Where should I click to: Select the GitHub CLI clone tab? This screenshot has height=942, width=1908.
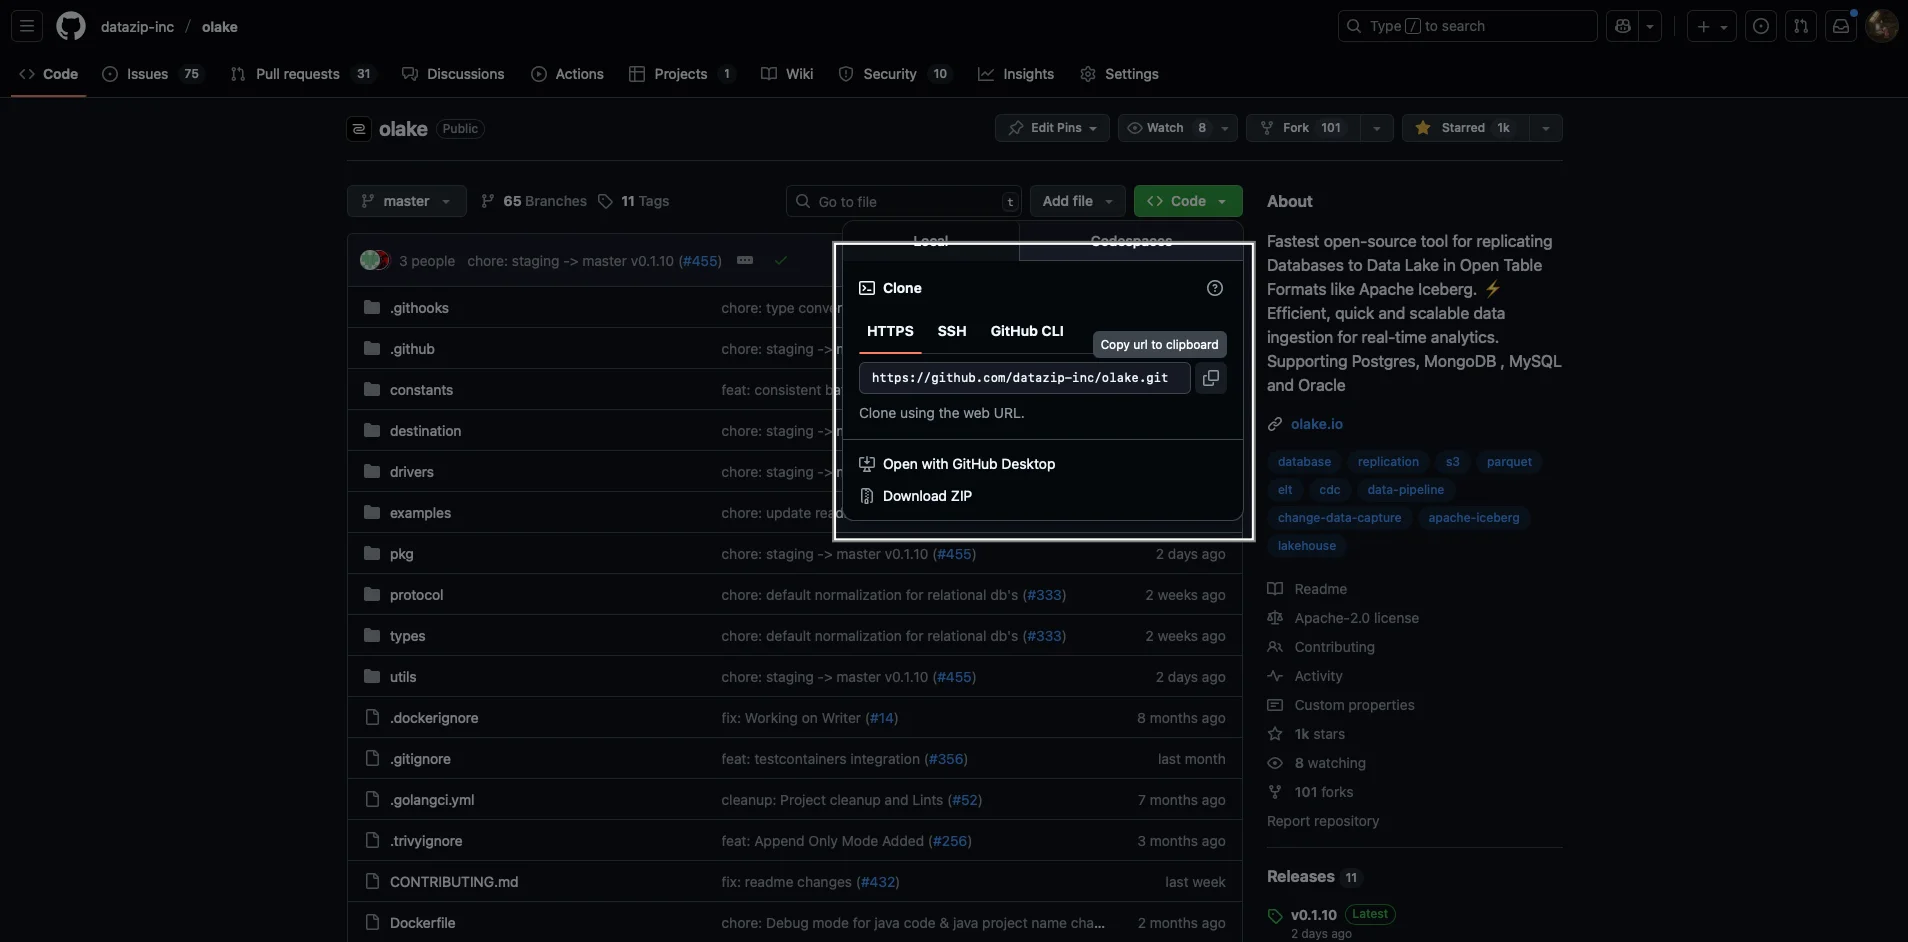click(1026, 331)
